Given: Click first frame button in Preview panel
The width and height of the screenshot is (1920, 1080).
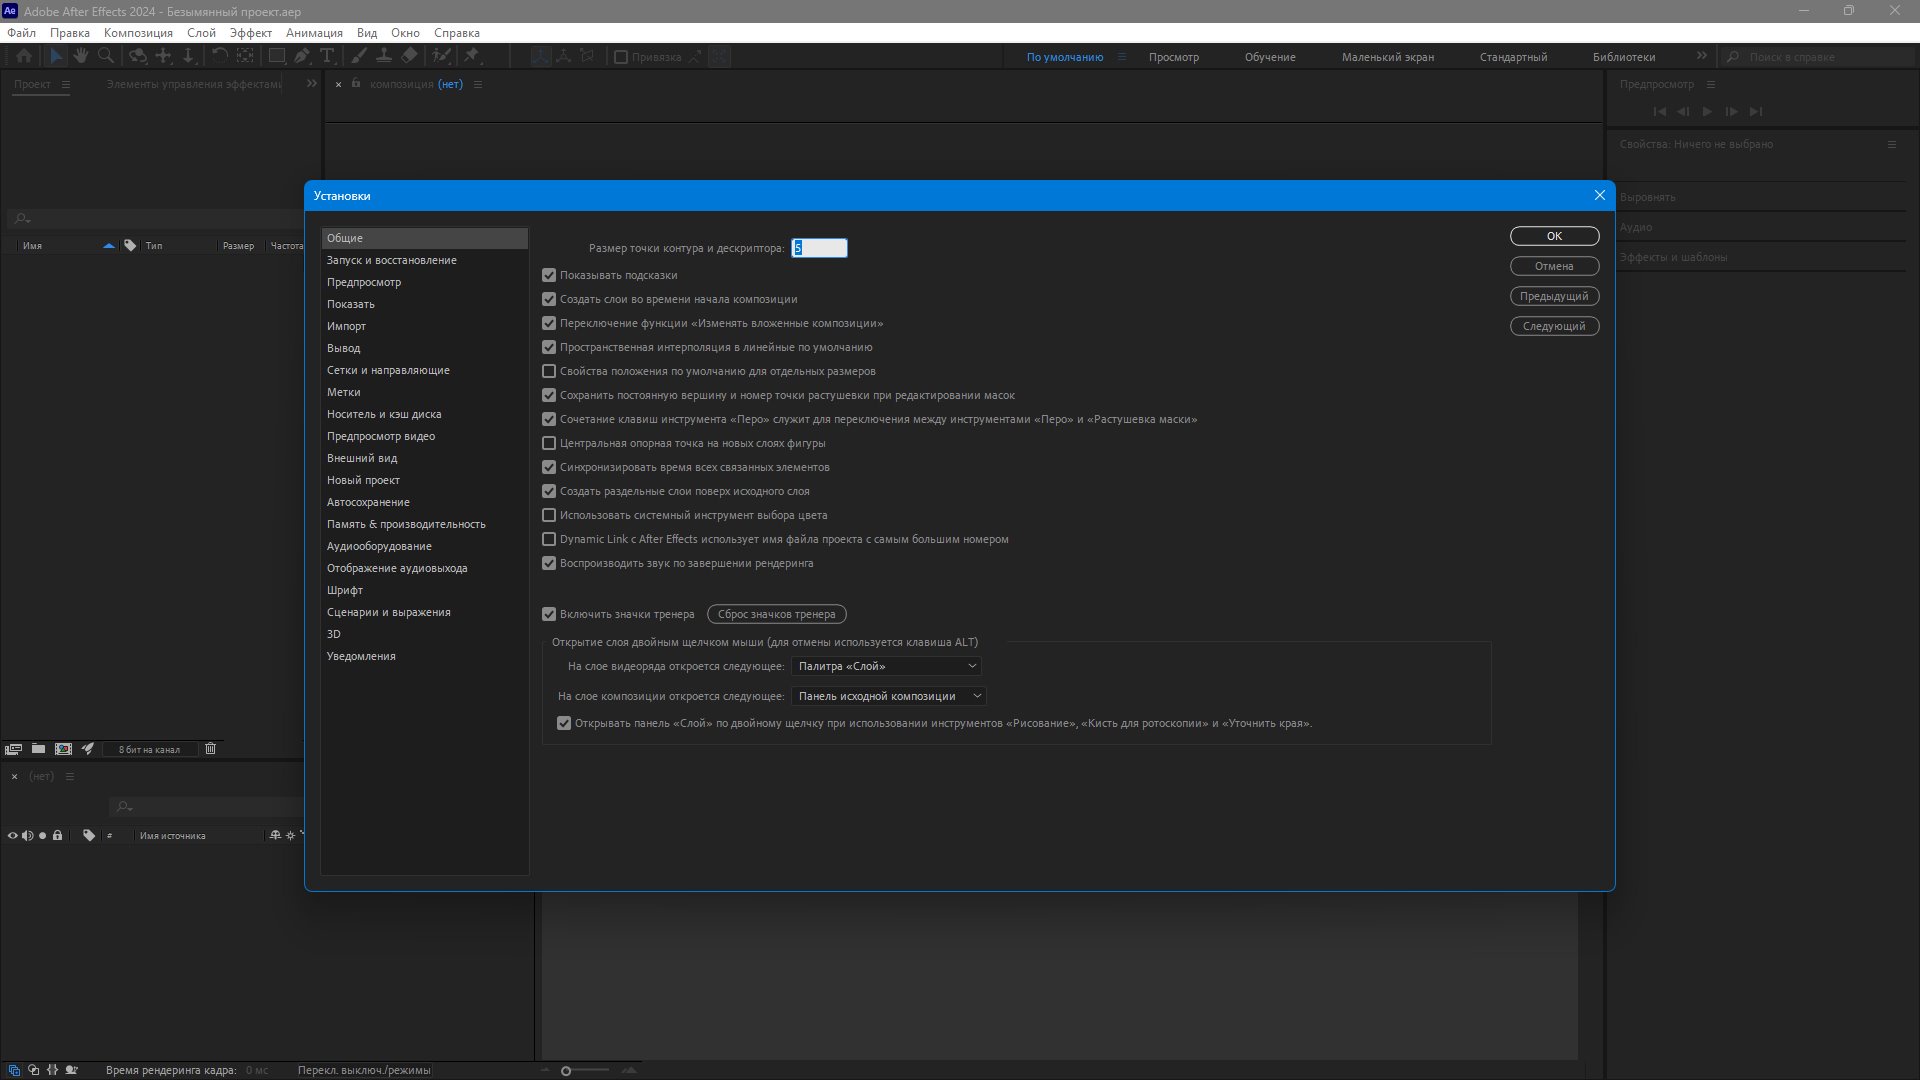Looking at the screenshot, I should (1659, 112).
